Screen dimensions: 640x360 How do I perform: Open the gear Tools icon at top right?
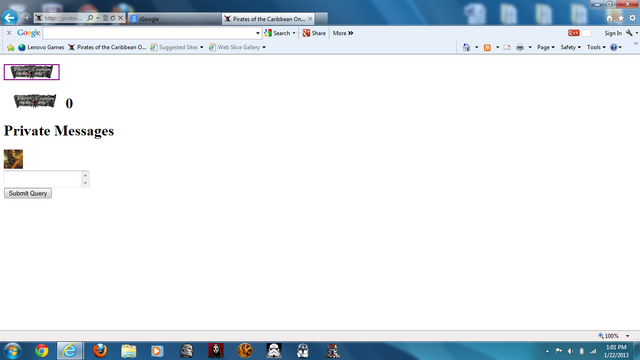[x=632, y=18]
